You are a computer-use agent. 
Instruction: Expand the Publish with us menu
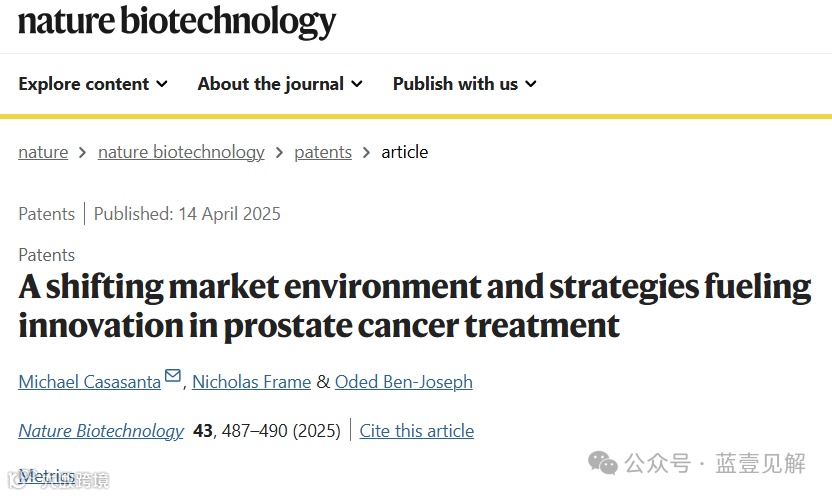(464, 84)
